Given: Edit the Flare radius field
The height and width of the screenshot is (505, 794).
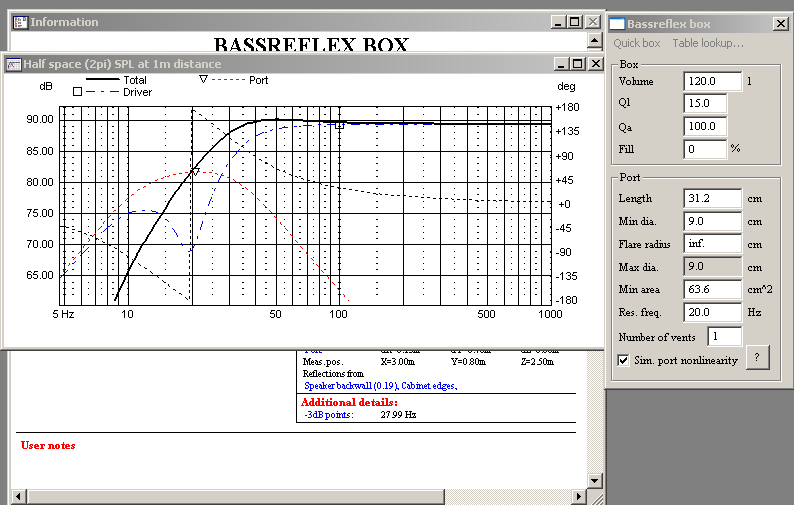Looking at the screenshot, I should [x=712, y=244].
